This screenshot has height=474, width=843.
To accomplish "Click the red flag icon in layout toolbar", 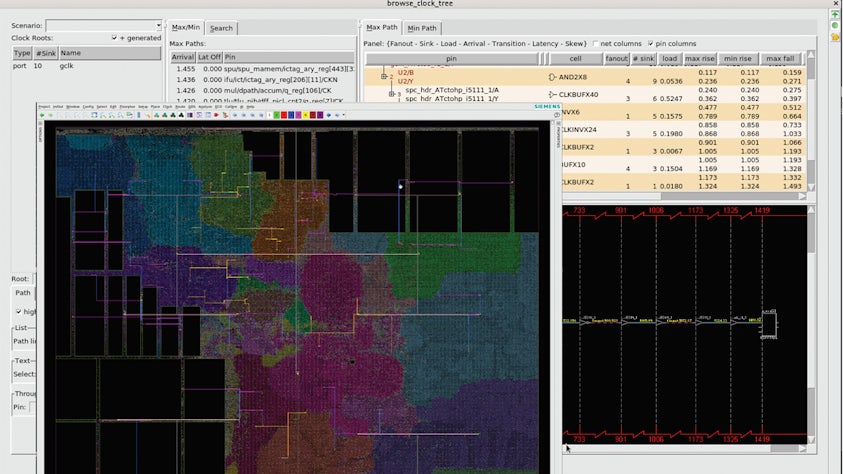I will coord(216,115).
